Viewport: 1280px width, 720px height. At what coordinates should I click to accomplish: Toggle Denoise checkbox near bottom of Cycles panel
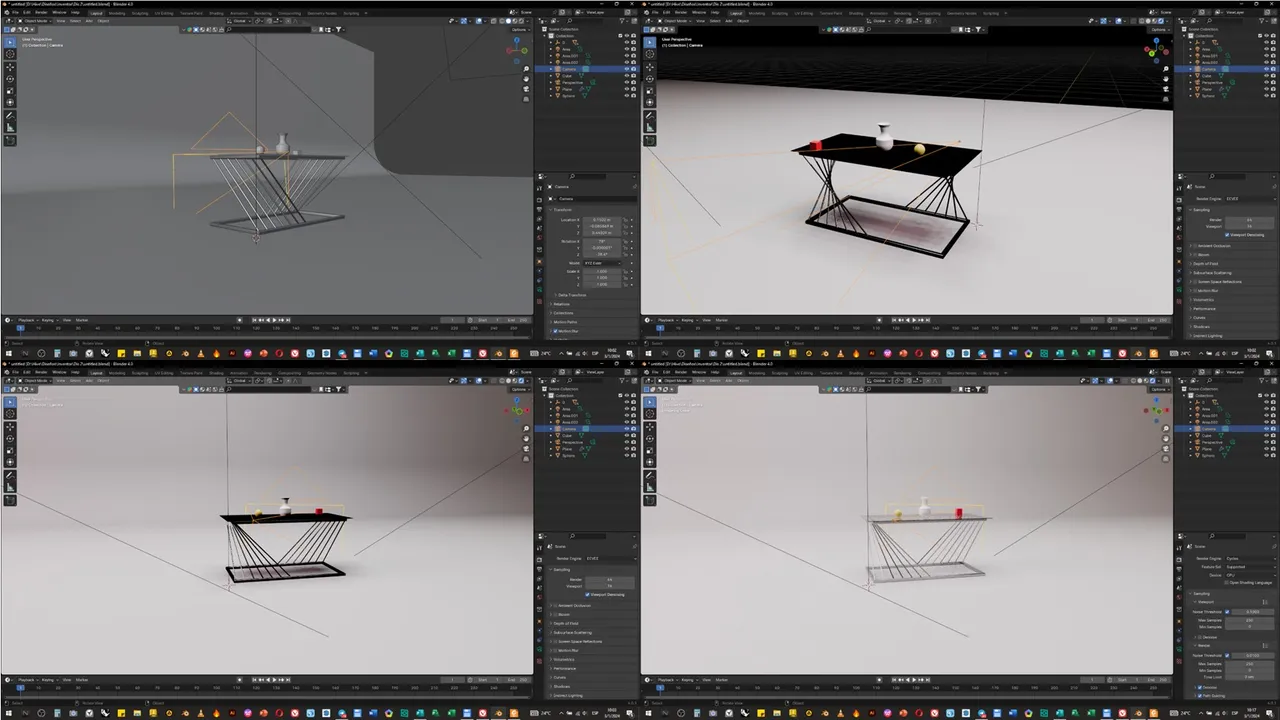coord(1200,687)
